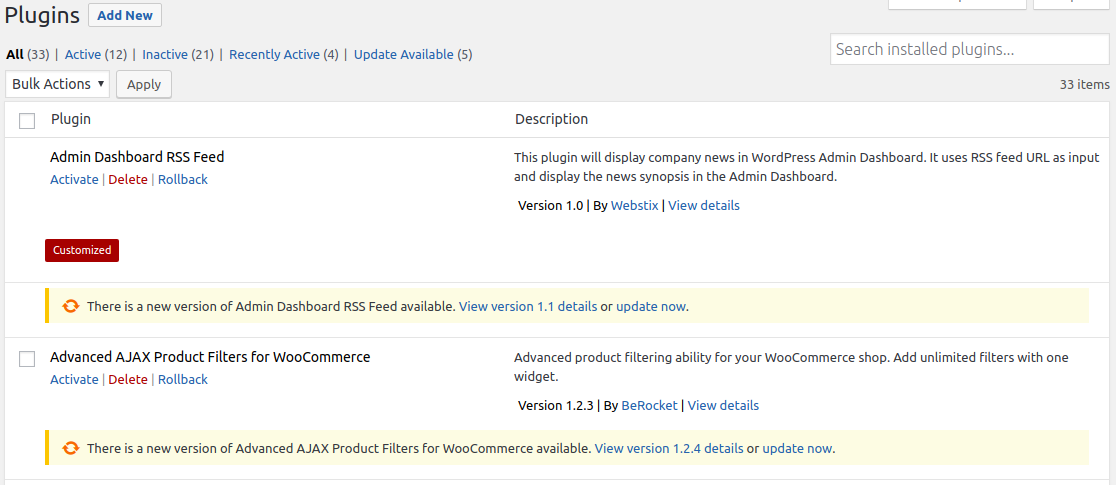Focus the Search installed plugins field
Screen dimensions: 1116x485
tap(969, 49)
